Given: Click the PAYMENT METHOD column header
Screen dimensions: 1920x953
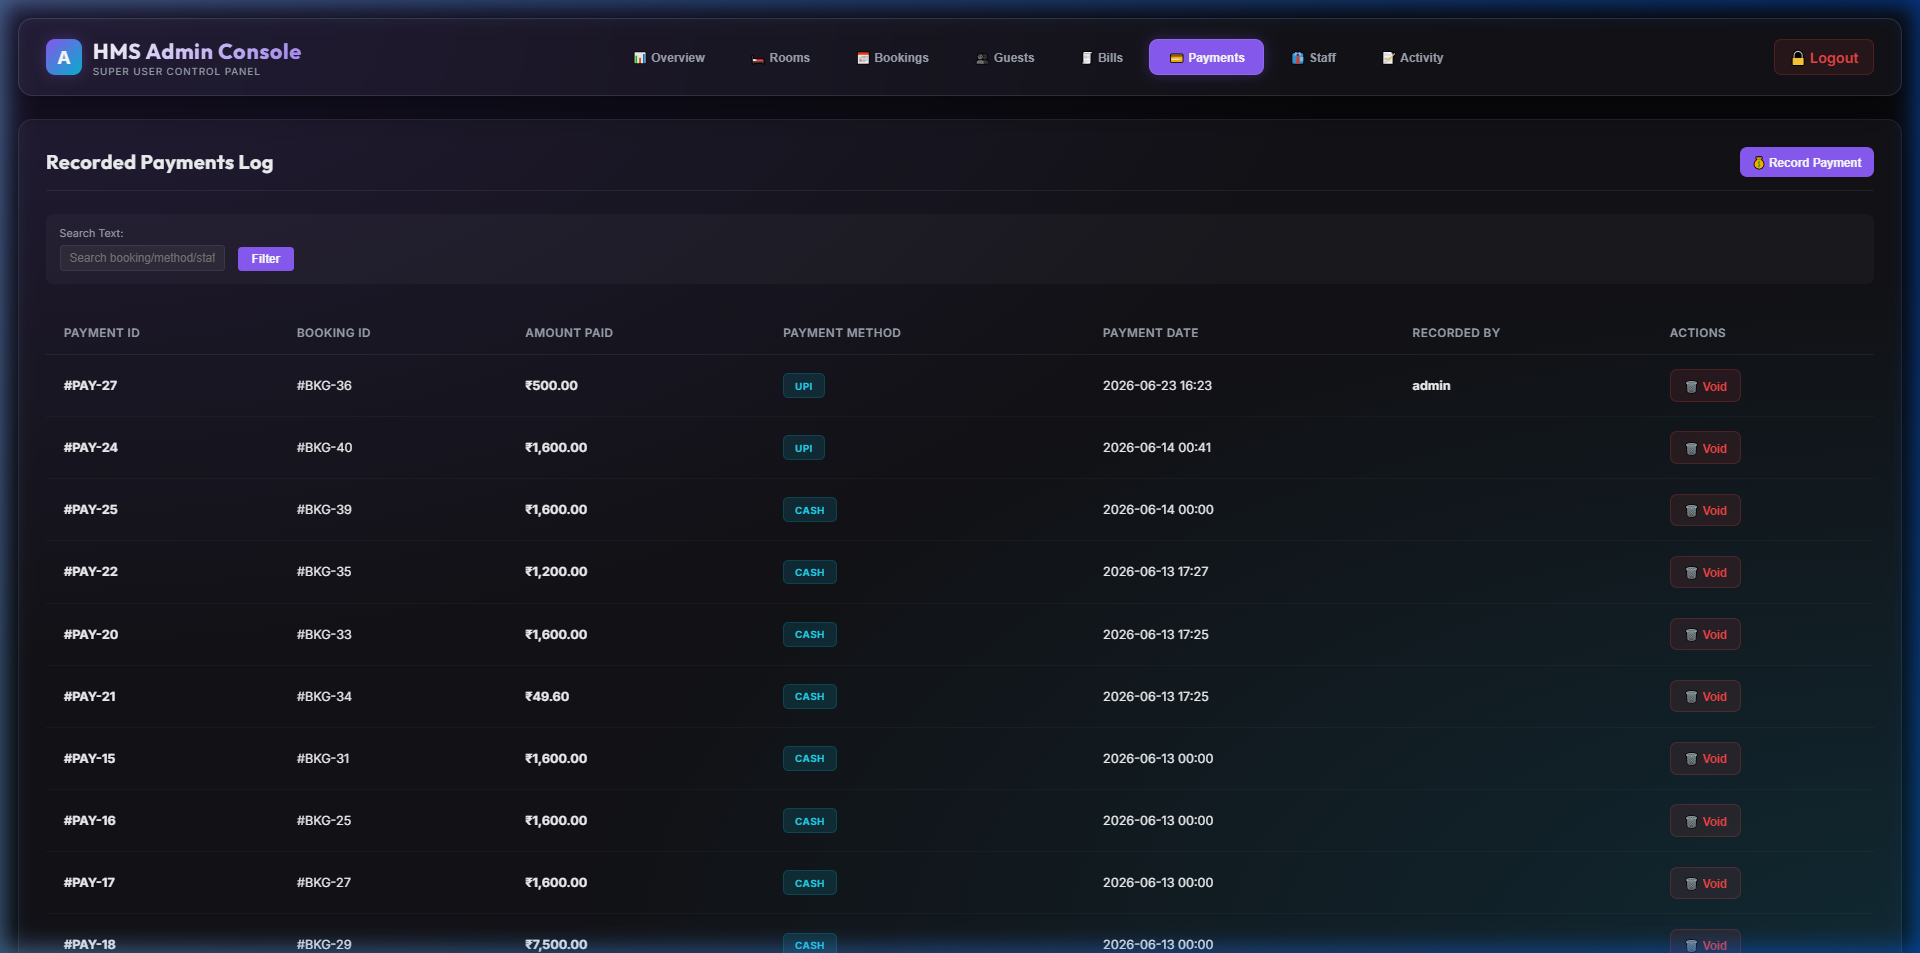Looking at the screenshot, I should [x=842, y=333].
